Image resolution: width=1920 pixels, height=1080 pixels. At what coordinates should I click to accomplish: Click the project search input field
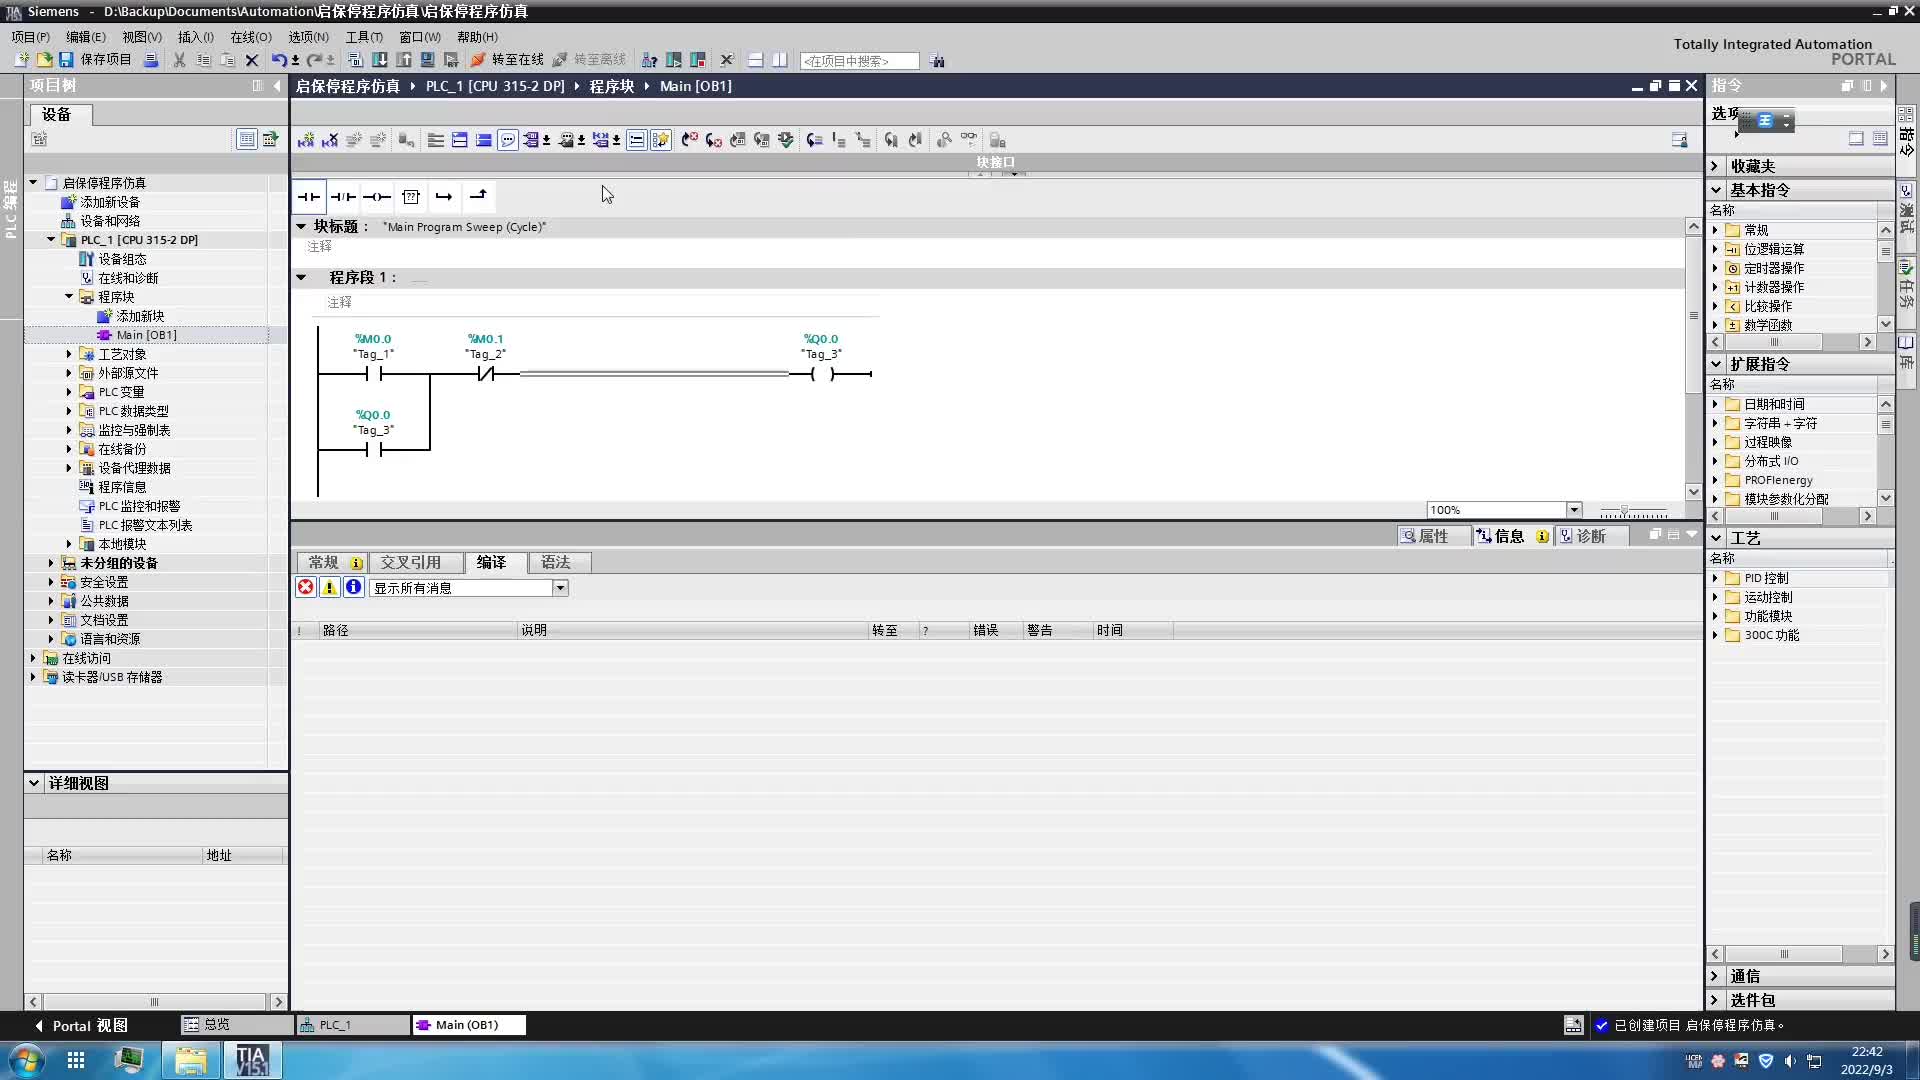[x=859, y=61]
